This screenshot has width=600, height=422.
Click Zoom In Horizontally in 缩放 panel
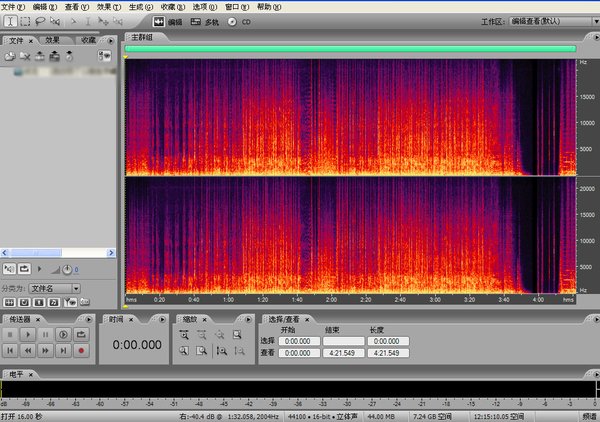(x=184, y=335)
